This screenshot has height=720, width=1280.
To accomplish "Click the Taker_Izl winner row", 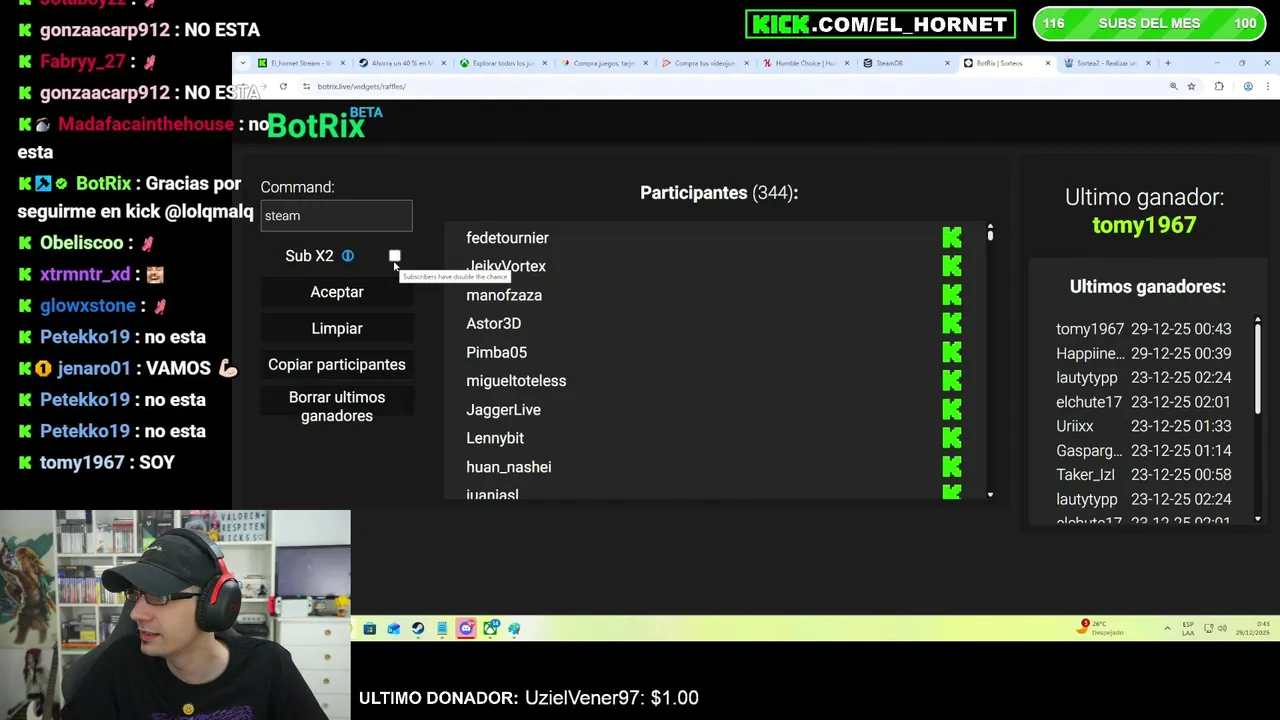I will [1144, 475].
